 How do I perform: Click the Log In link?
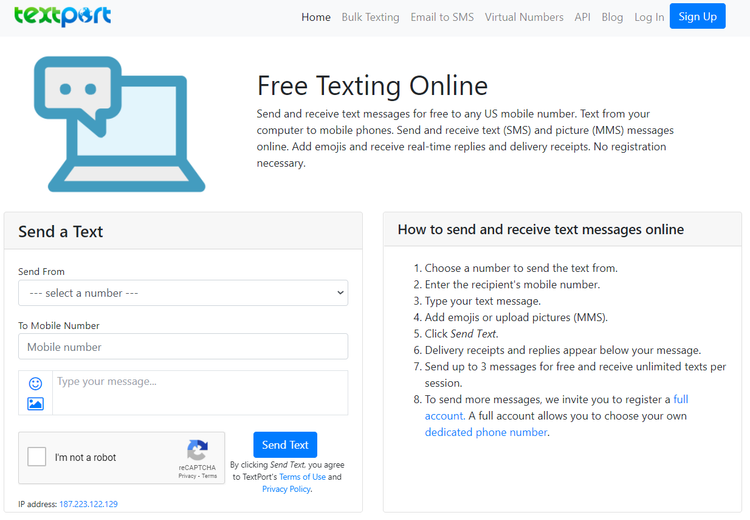click(x=649, y=17)
